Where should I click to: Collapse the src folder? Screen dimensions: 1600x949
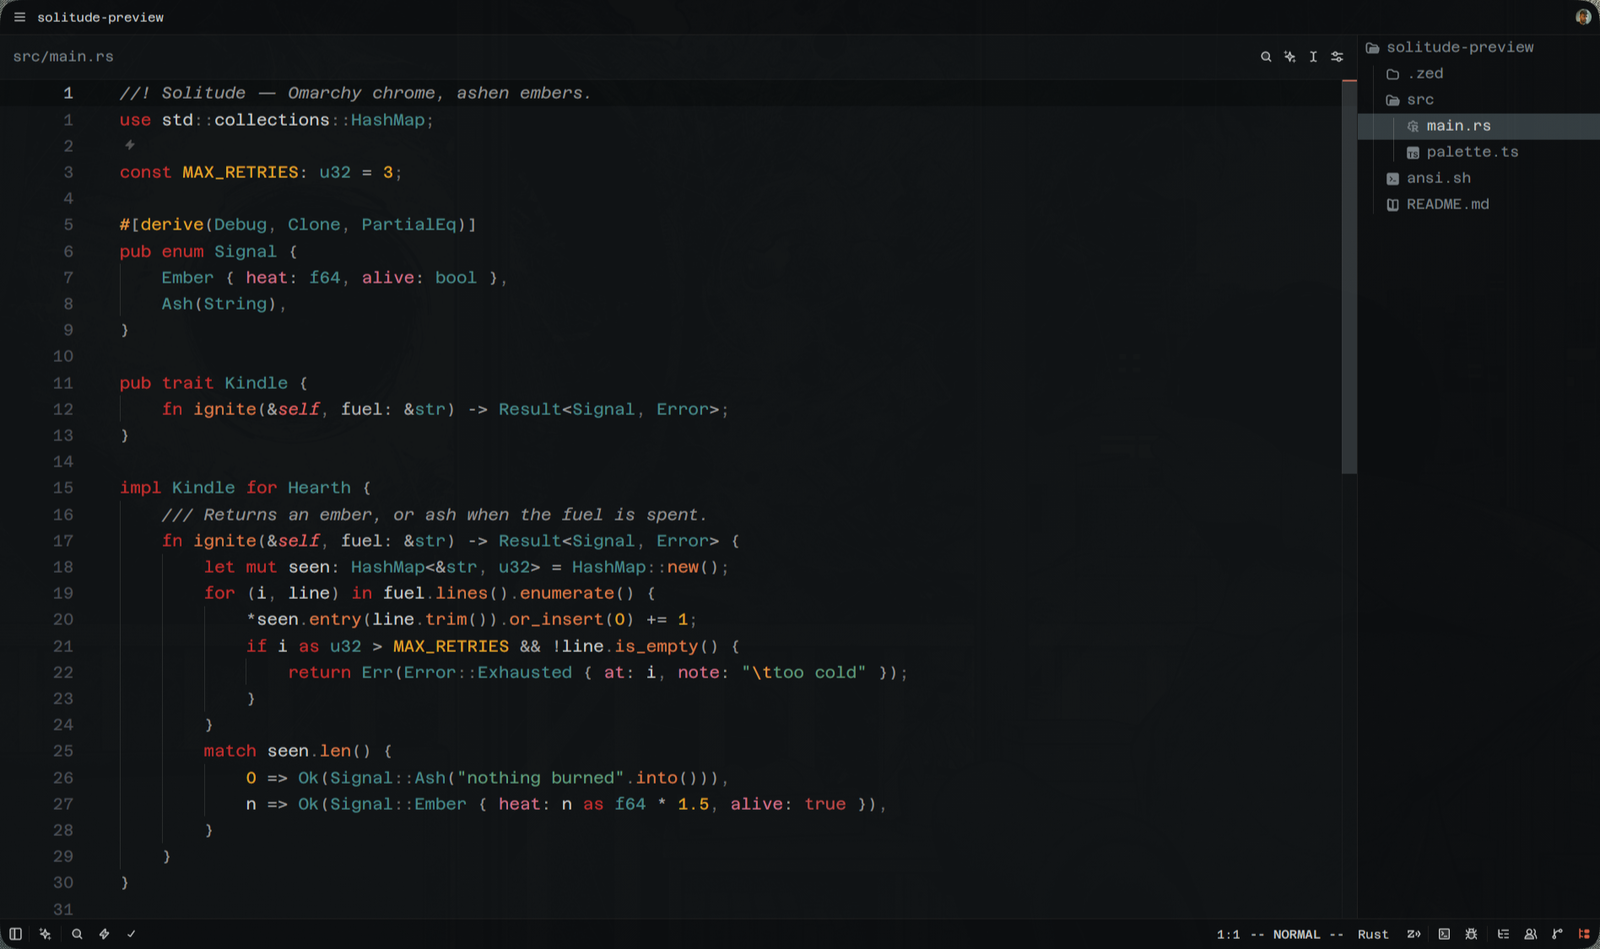pyautogui.click(x=1479, y=100)
